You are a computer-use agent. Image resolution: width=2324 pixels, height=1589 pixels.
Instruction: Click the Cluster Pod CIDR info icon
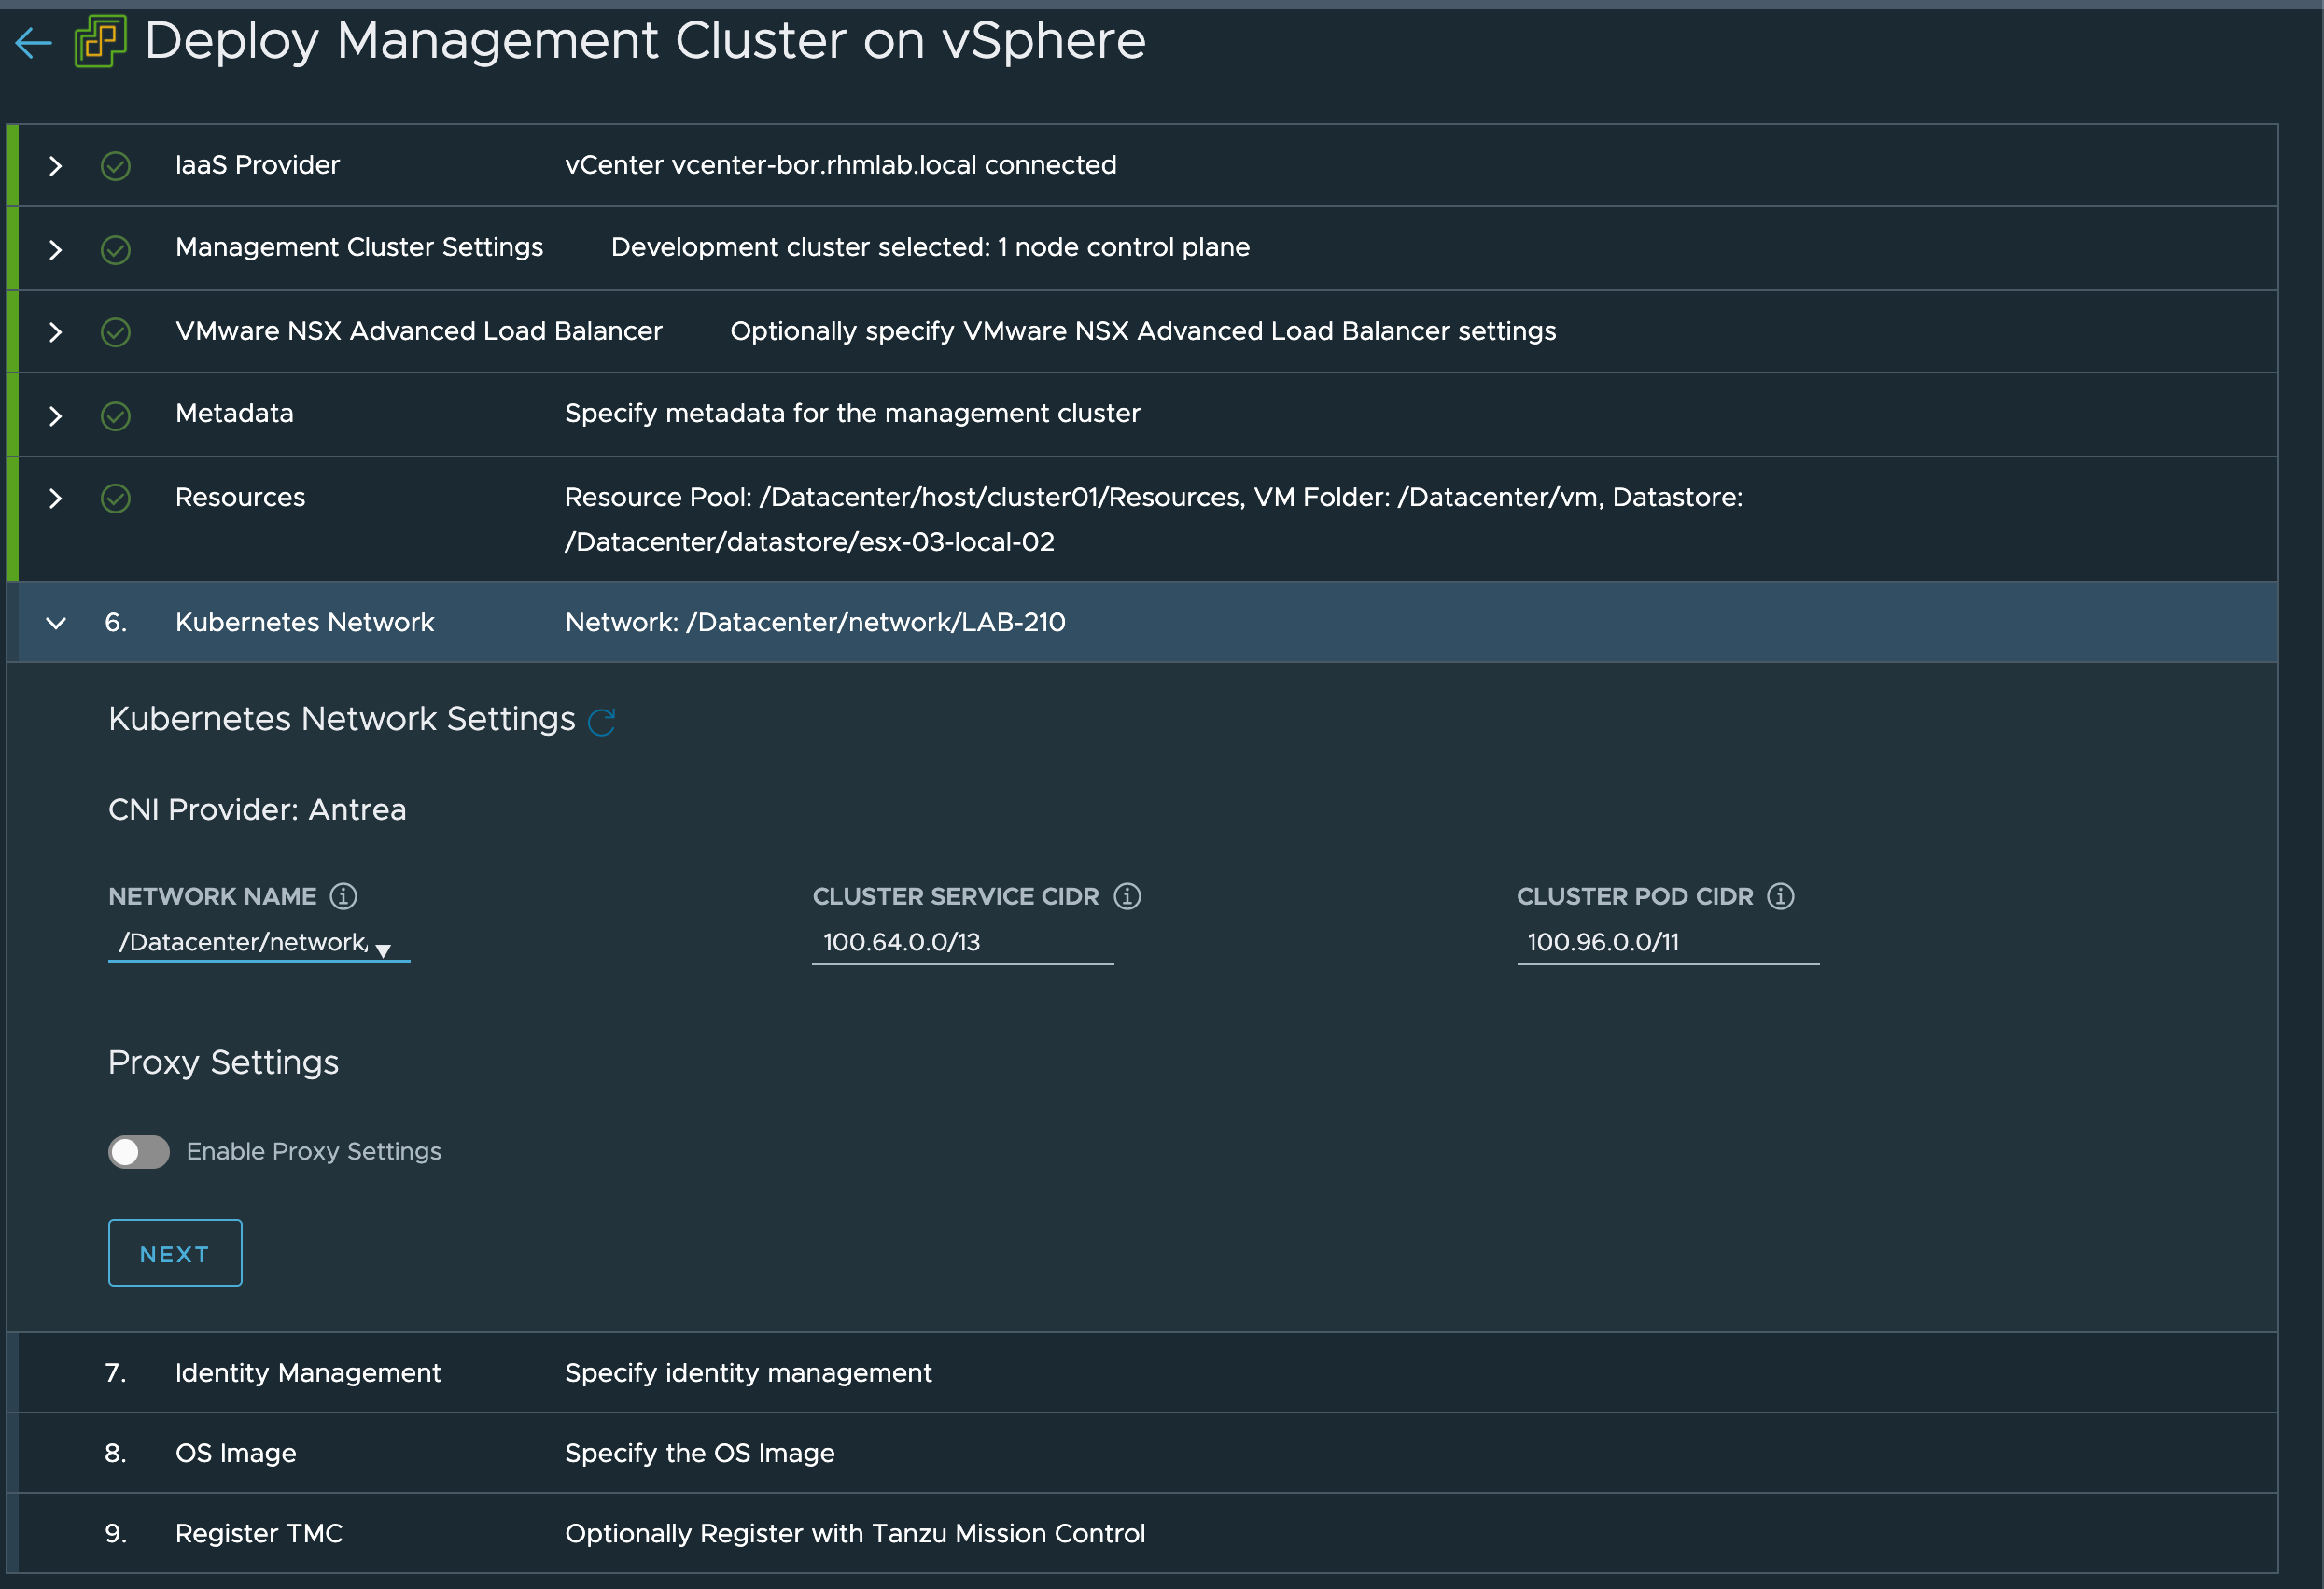coord(1780,896)
